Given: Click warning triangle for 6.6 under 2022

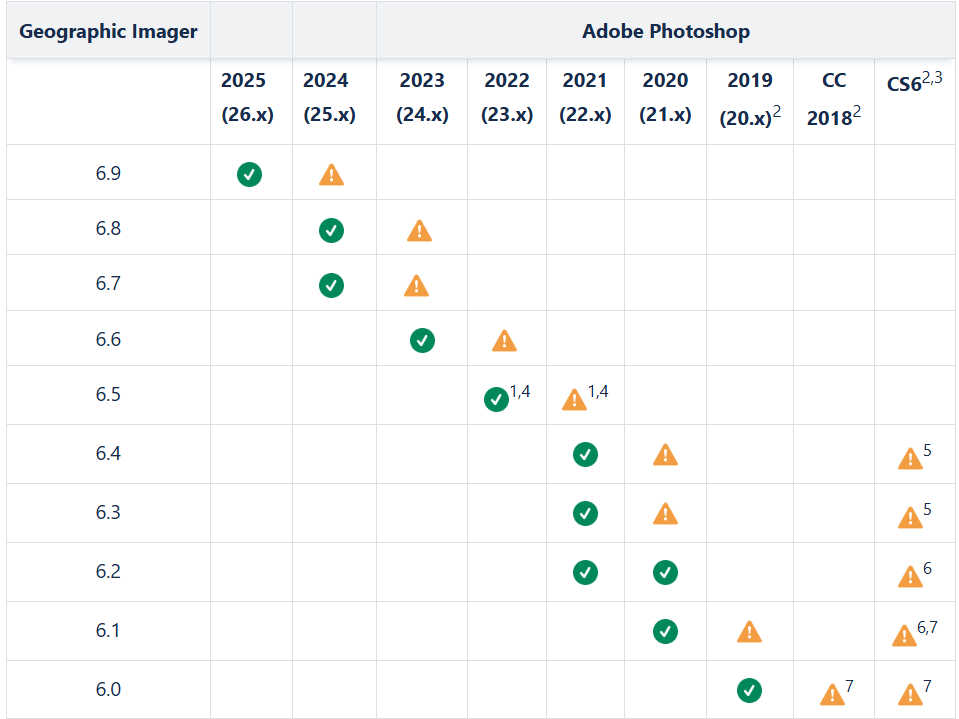Looking at the screenshot, I should point(505,341).
